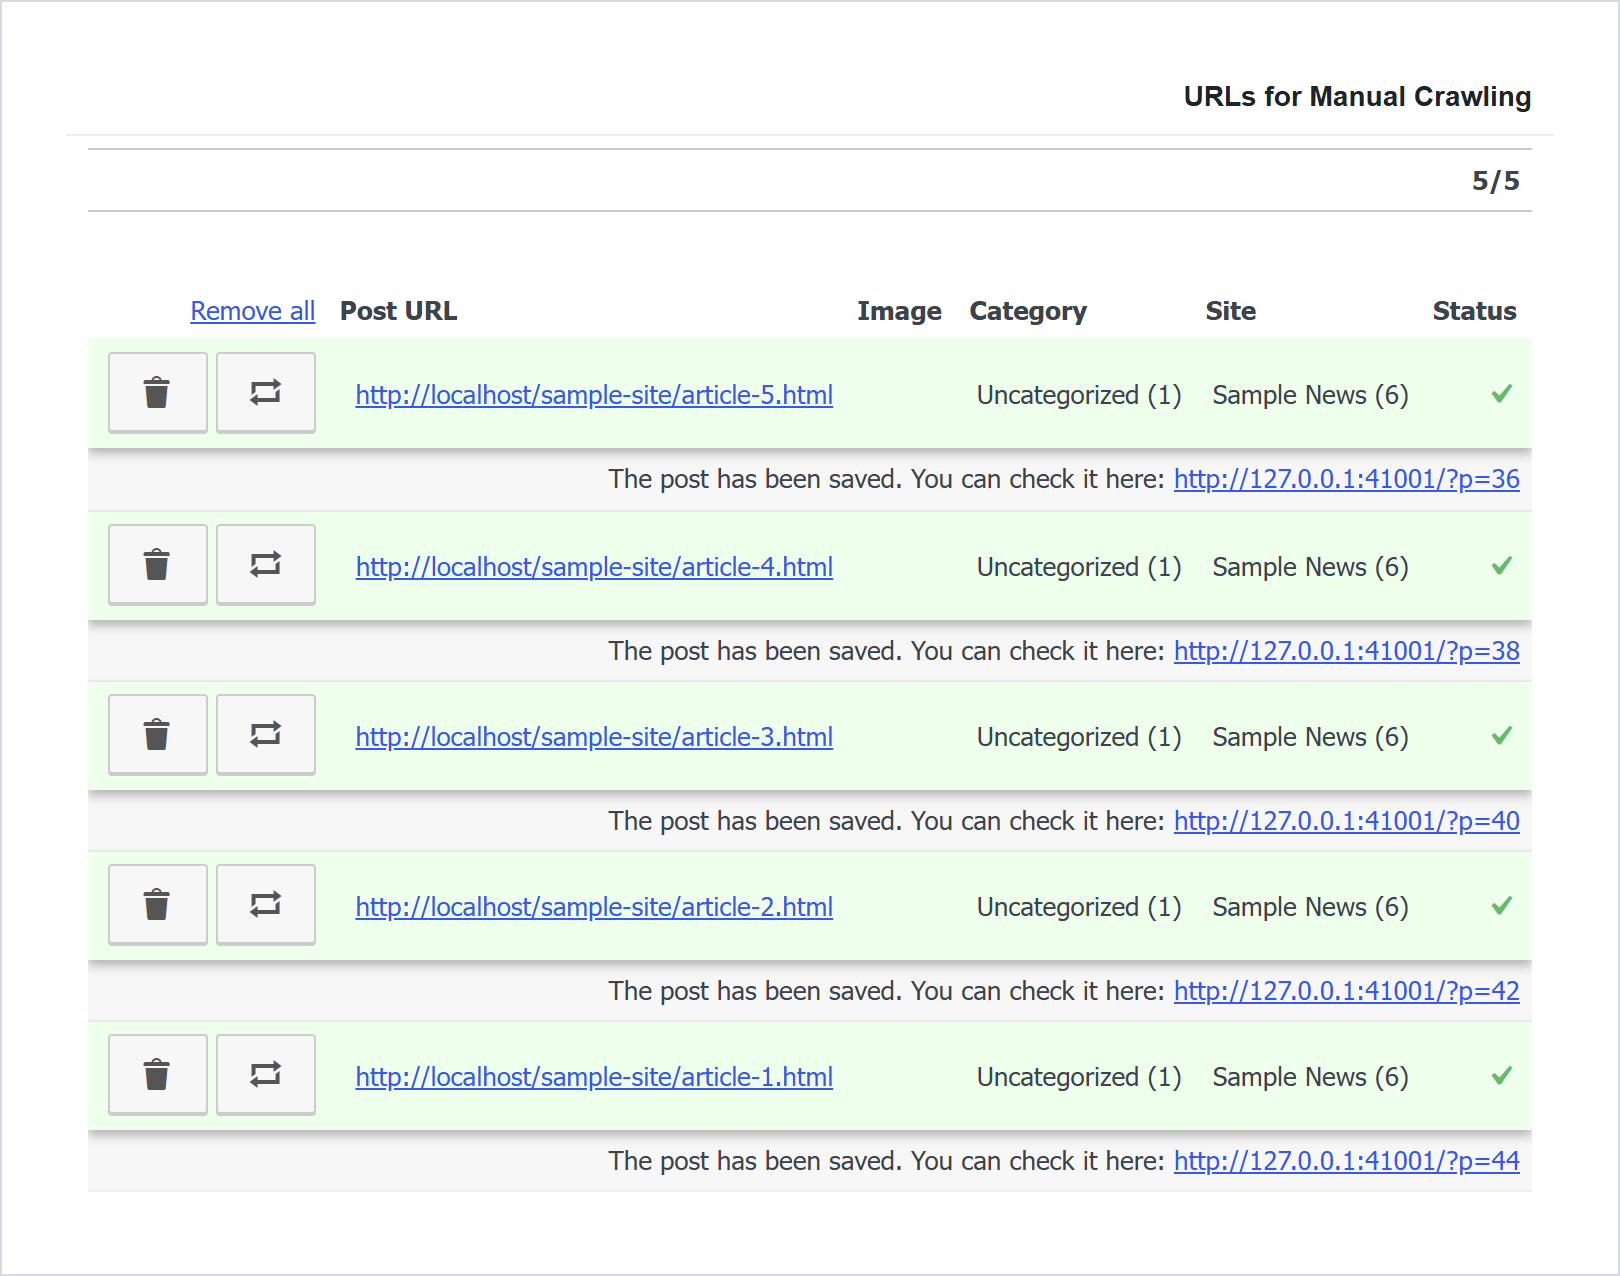Click the green checkmark status for article-2.html

coord(1501,906)
